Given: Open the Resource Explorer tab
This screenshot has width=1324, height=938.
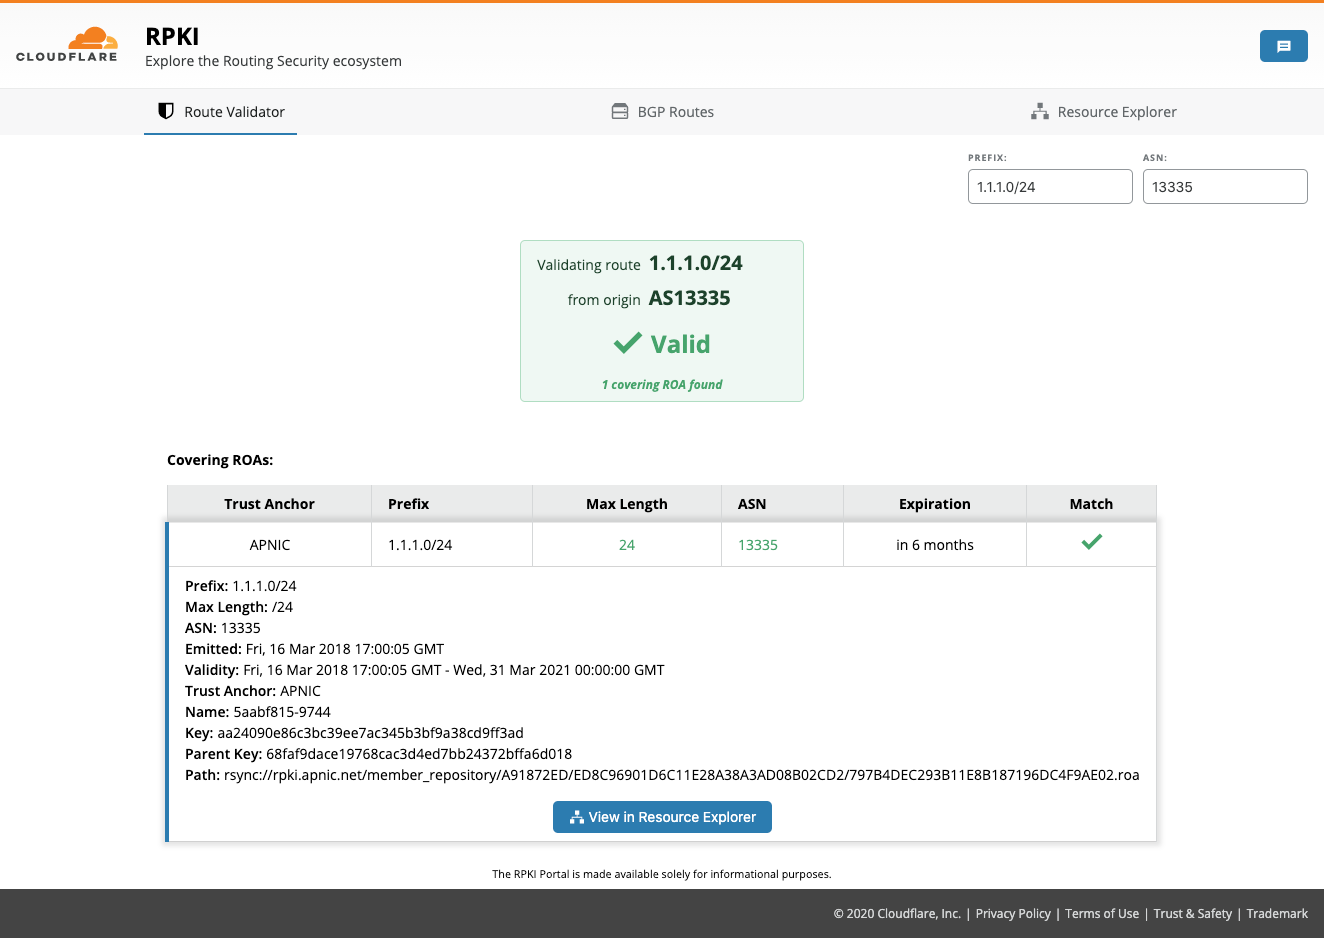Looking at the screenshot, I should coord(1116,112).
